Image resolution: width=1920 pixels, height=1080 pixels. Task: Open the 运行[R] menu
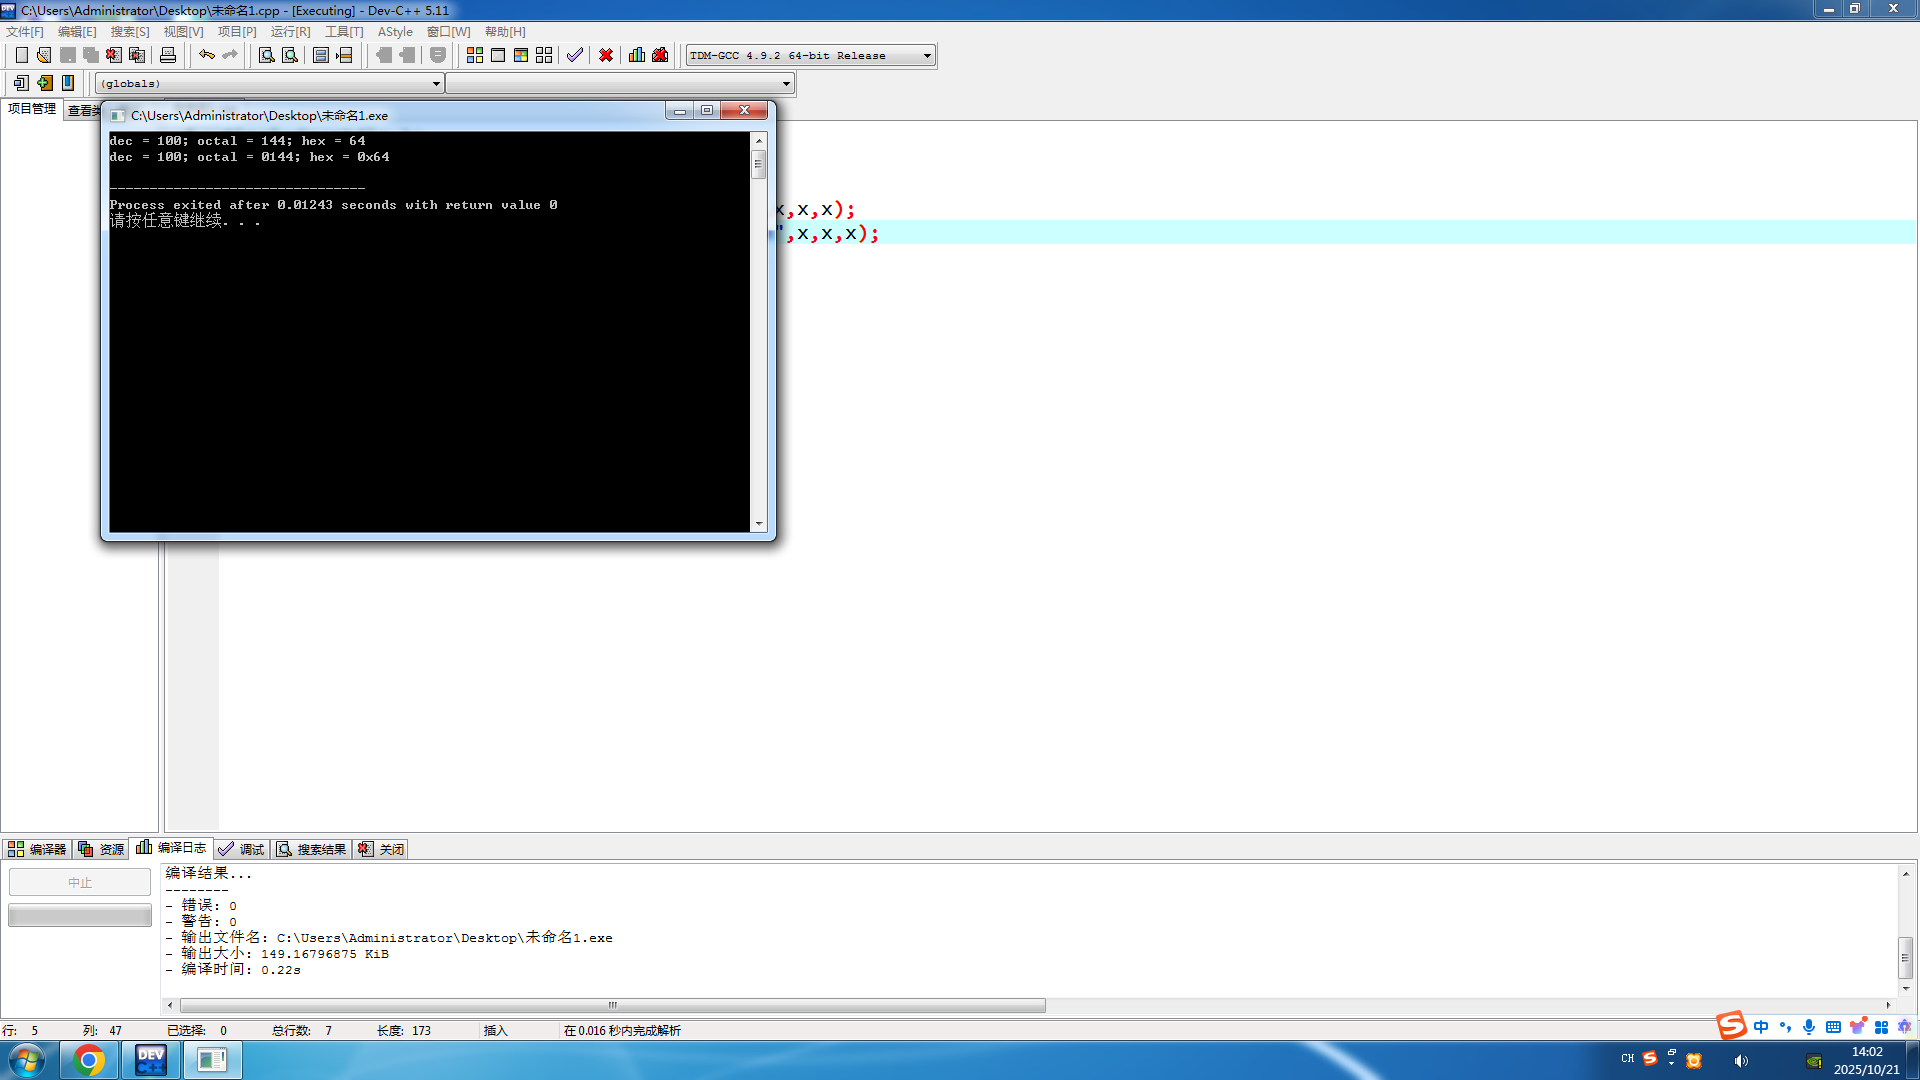pyautogui.click(x=290, y=32)
